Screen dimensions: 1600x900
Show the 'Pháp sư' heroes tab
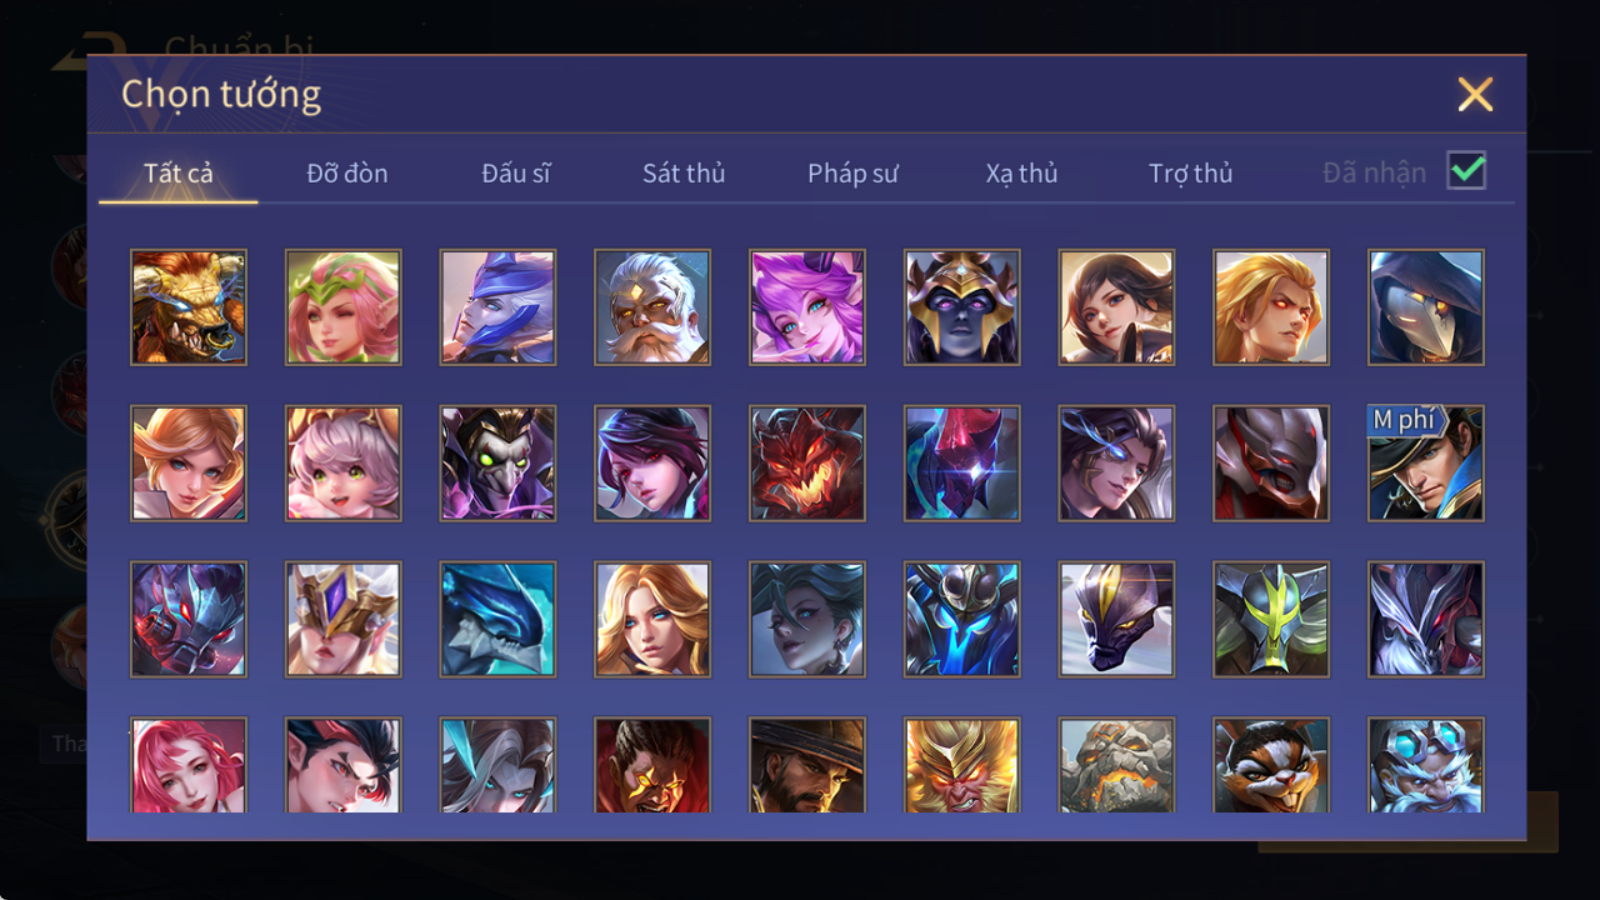(853, 173)
